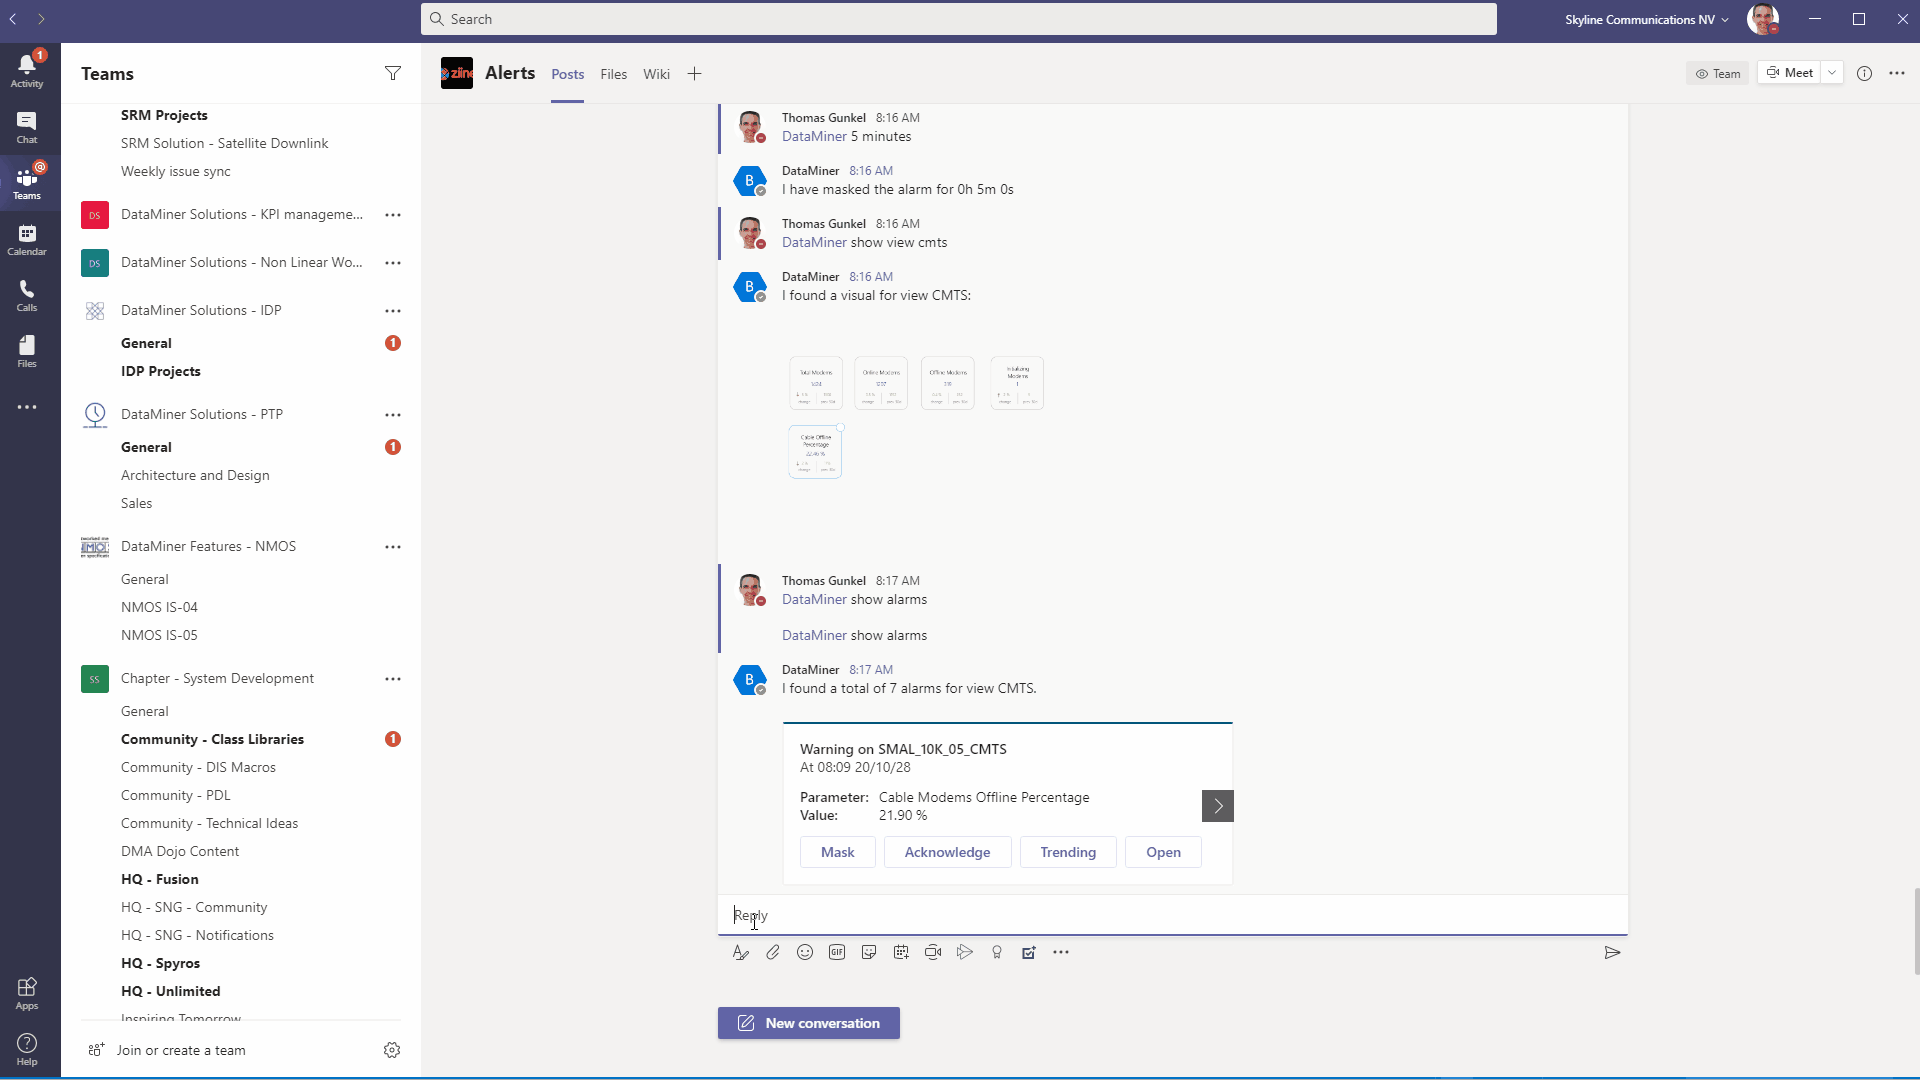The width and height of the screenshot is (1920, 1080).
Task: Open options for KPI management team
Action: (x=393, y=215)
